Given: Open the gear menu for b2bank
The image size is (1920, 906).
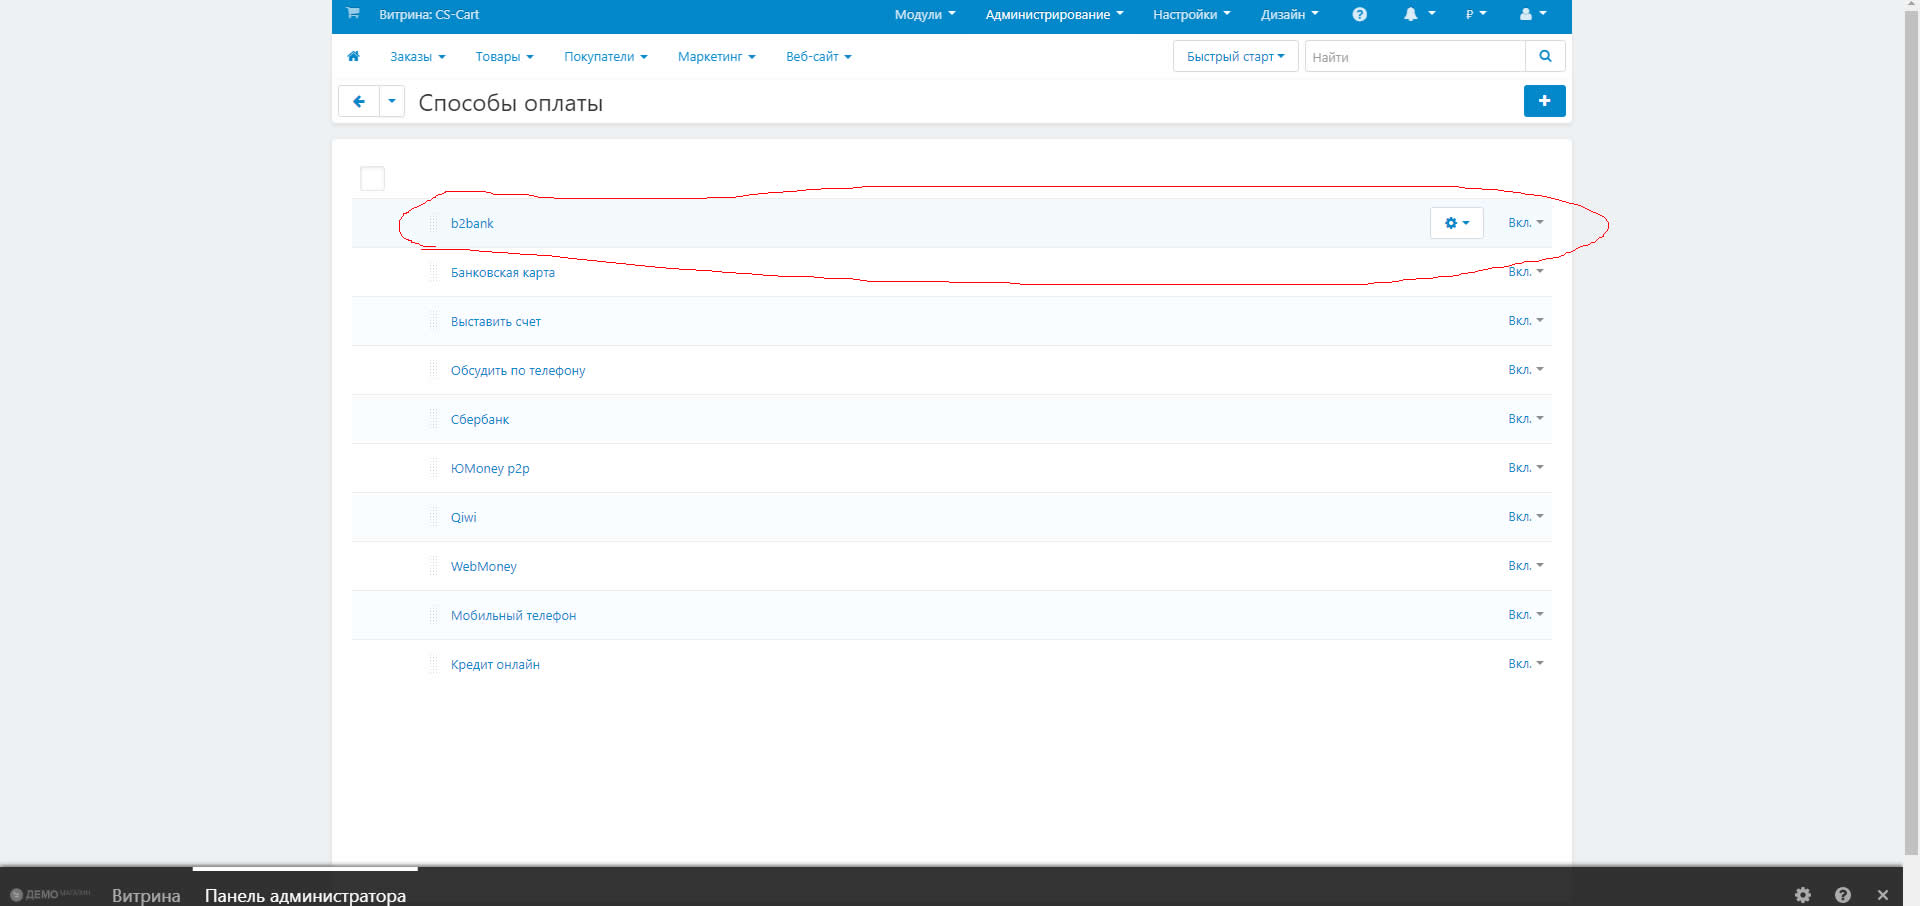Looking at the screenshot, I should [x=1456, y=223].
